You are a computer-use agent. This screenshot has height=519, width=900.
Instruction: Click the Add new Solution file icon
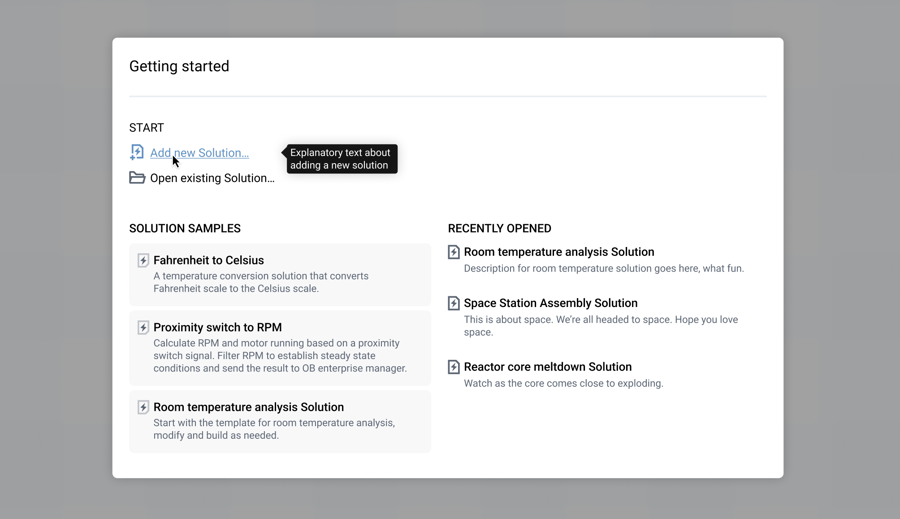point(137,152)
